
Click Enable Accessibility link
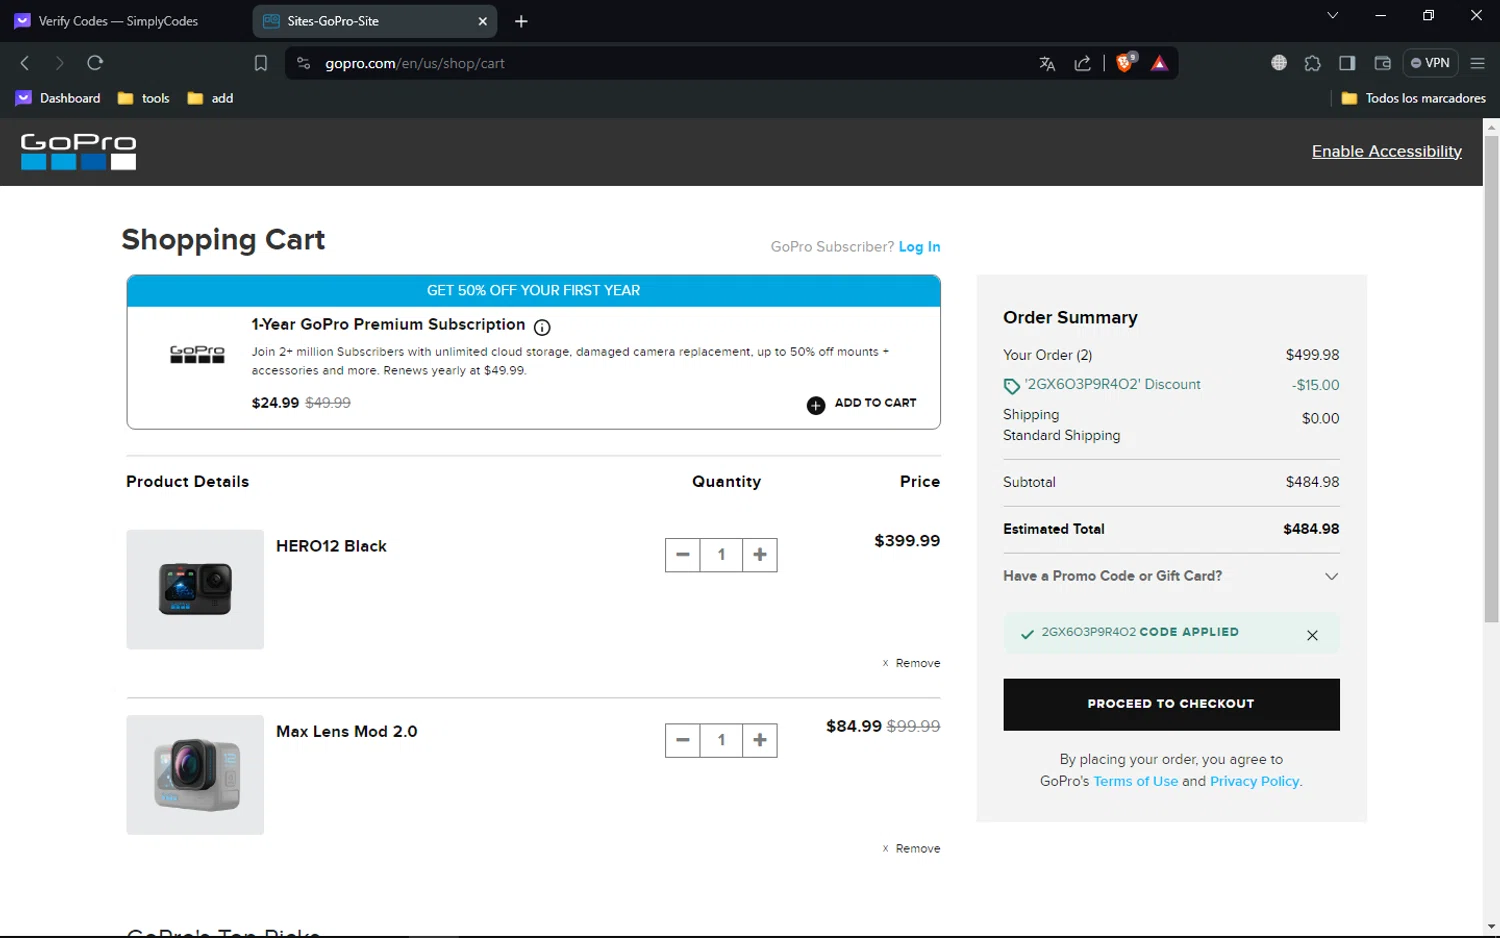coord(1386,151)
